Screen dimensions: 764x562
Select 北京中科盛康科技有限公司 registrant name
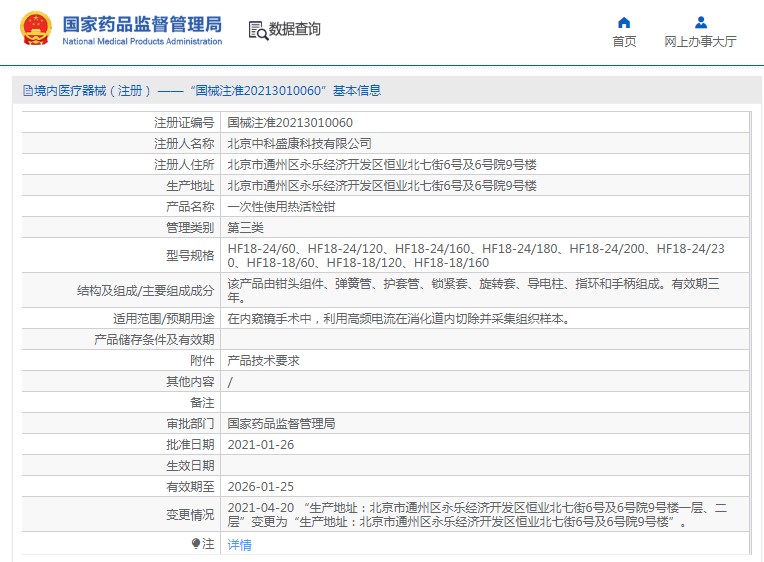[299, 143]
